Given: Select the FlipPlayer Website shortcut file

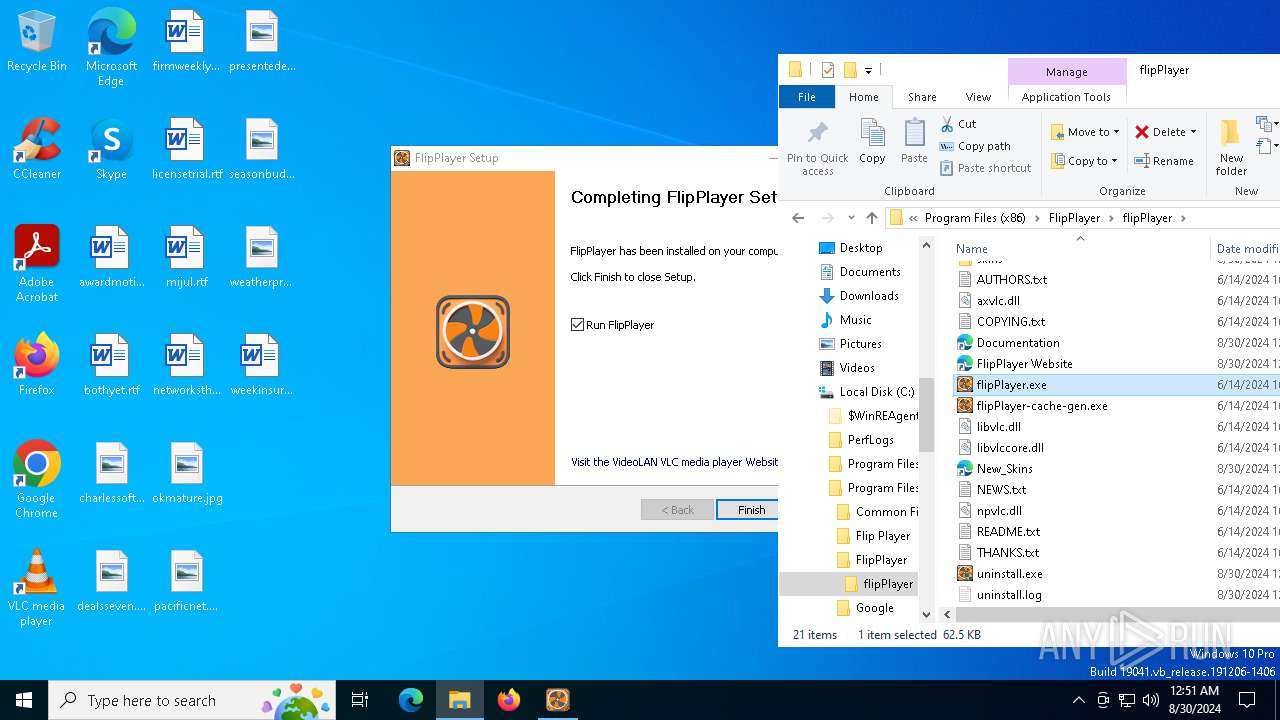Looking at the screenshot, I should [x=1024, y=364].
